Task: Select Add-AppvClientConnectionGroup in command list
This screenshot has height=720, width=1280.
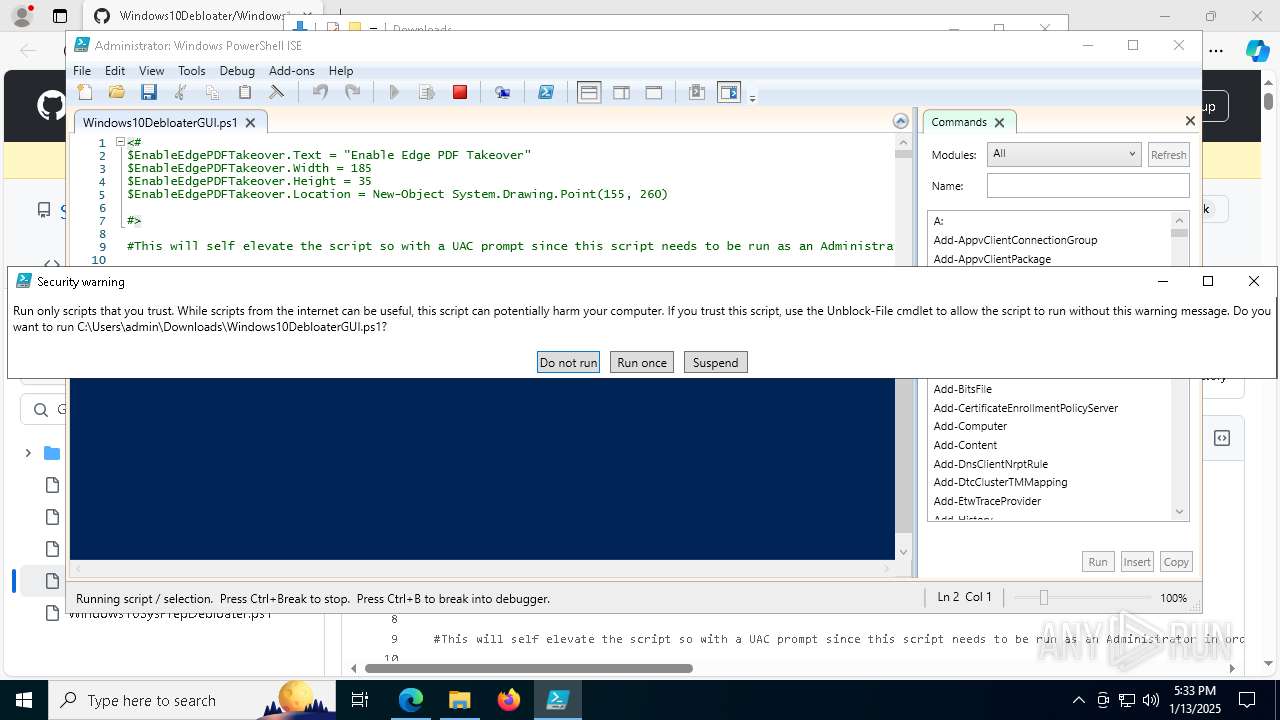Action: tap(1015, 240)
